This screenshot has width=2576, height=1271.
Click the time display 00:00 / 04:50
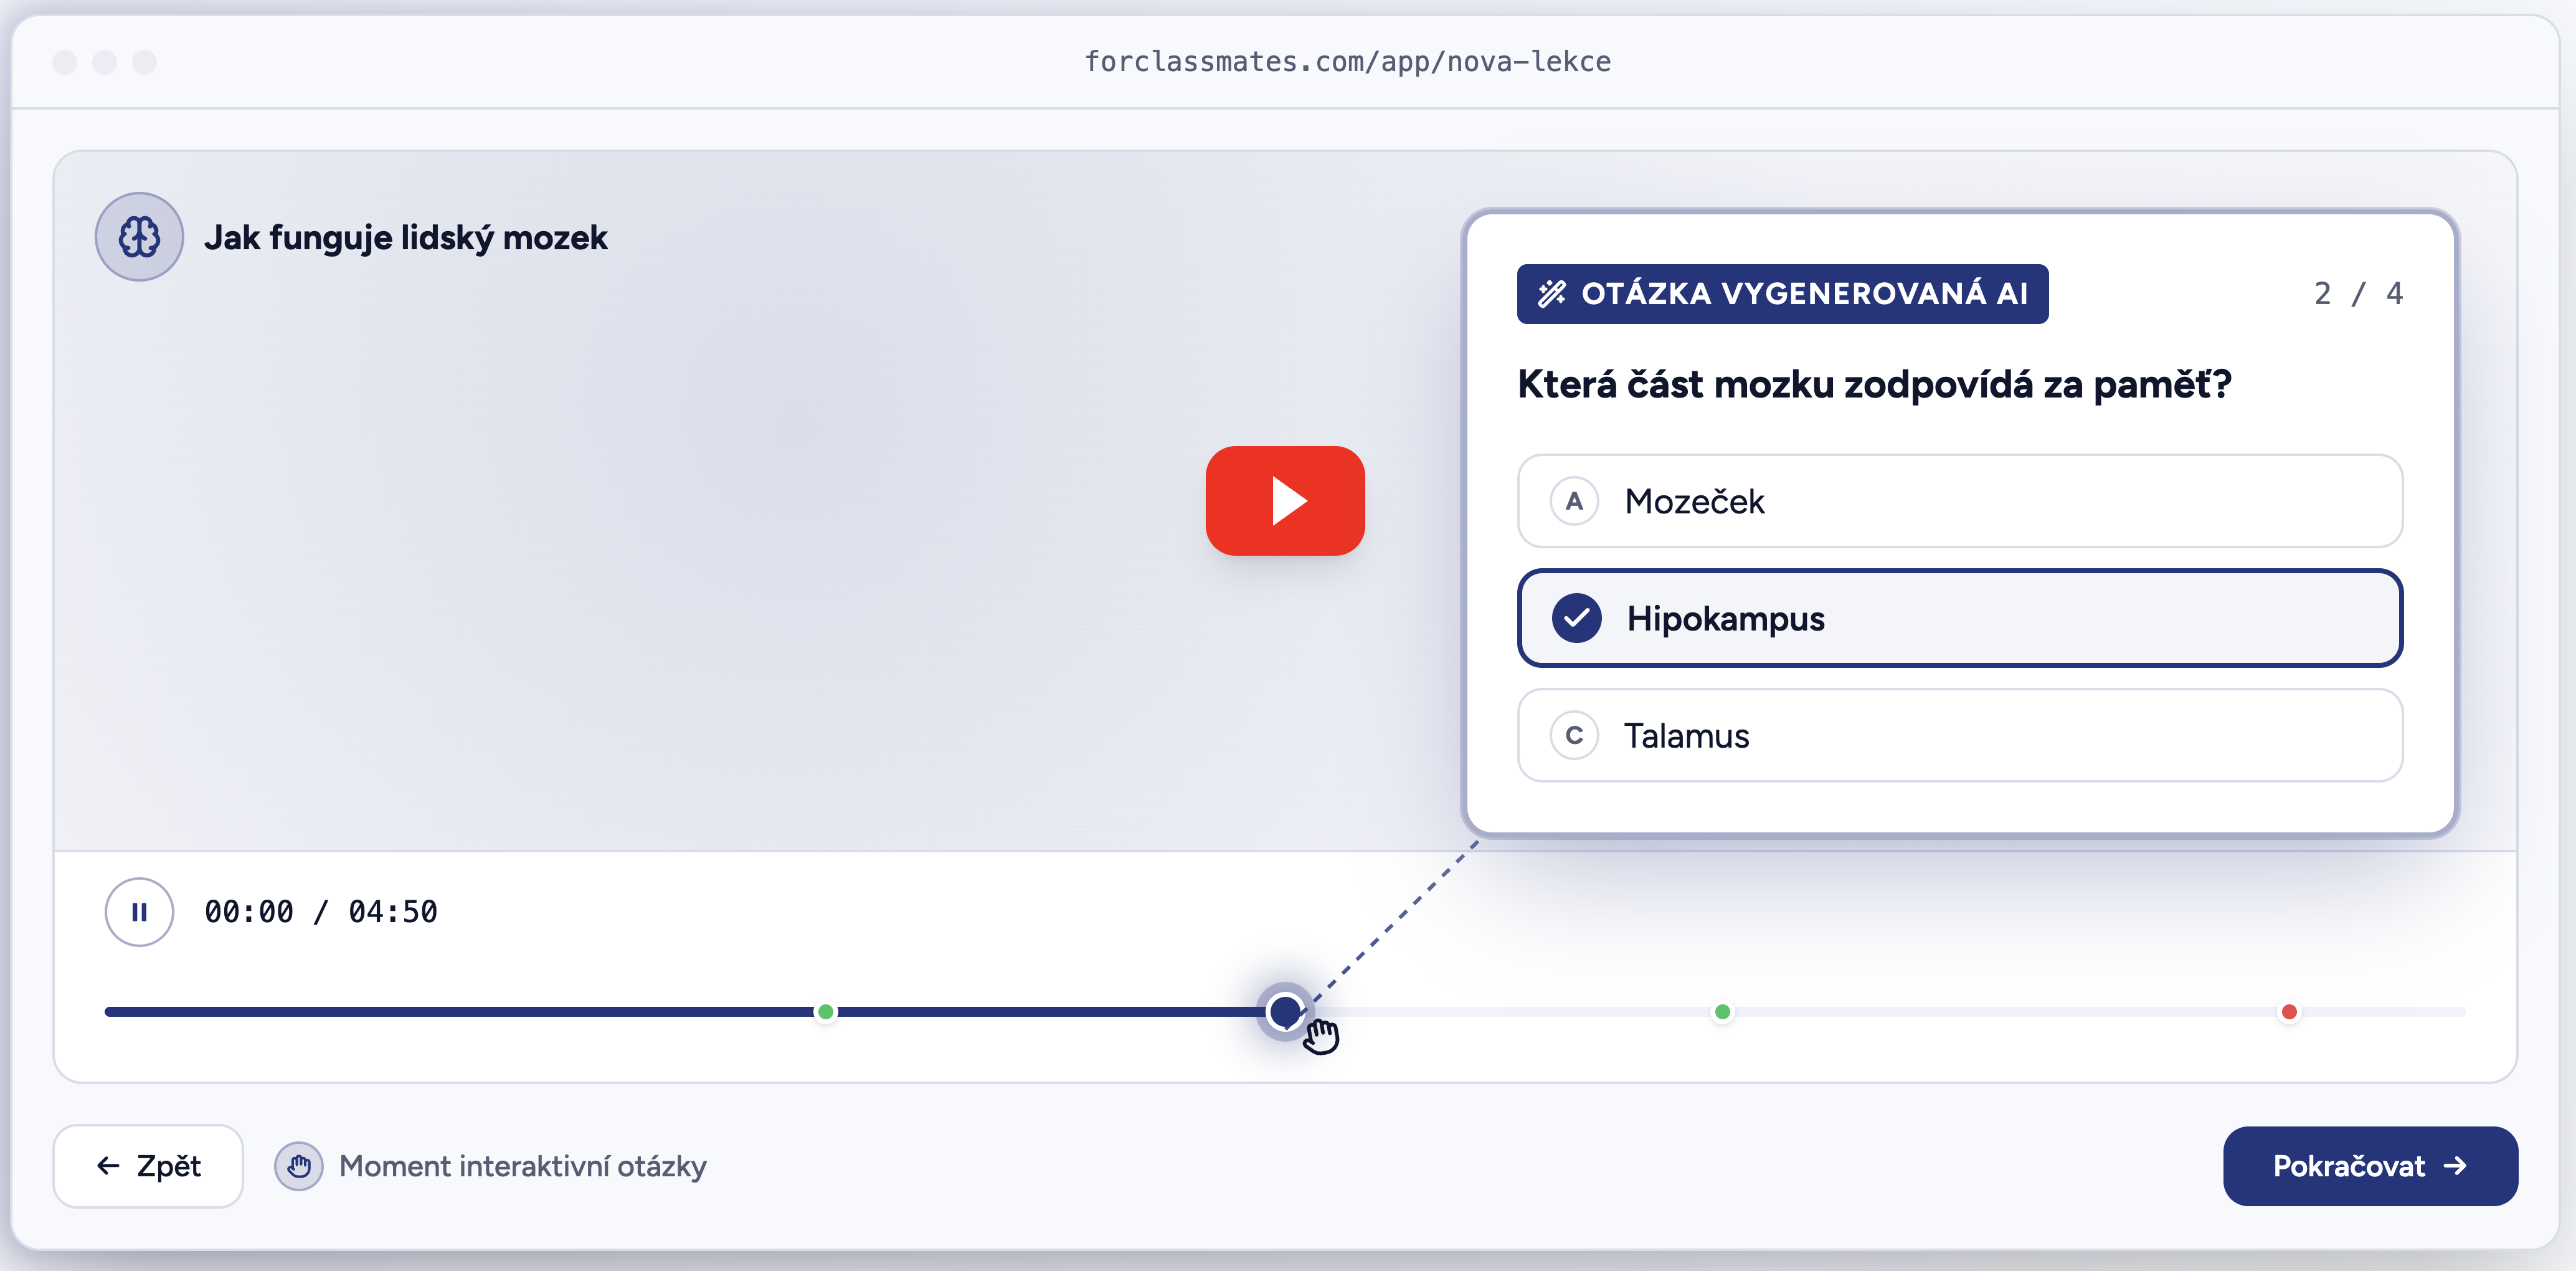(321, 912)
